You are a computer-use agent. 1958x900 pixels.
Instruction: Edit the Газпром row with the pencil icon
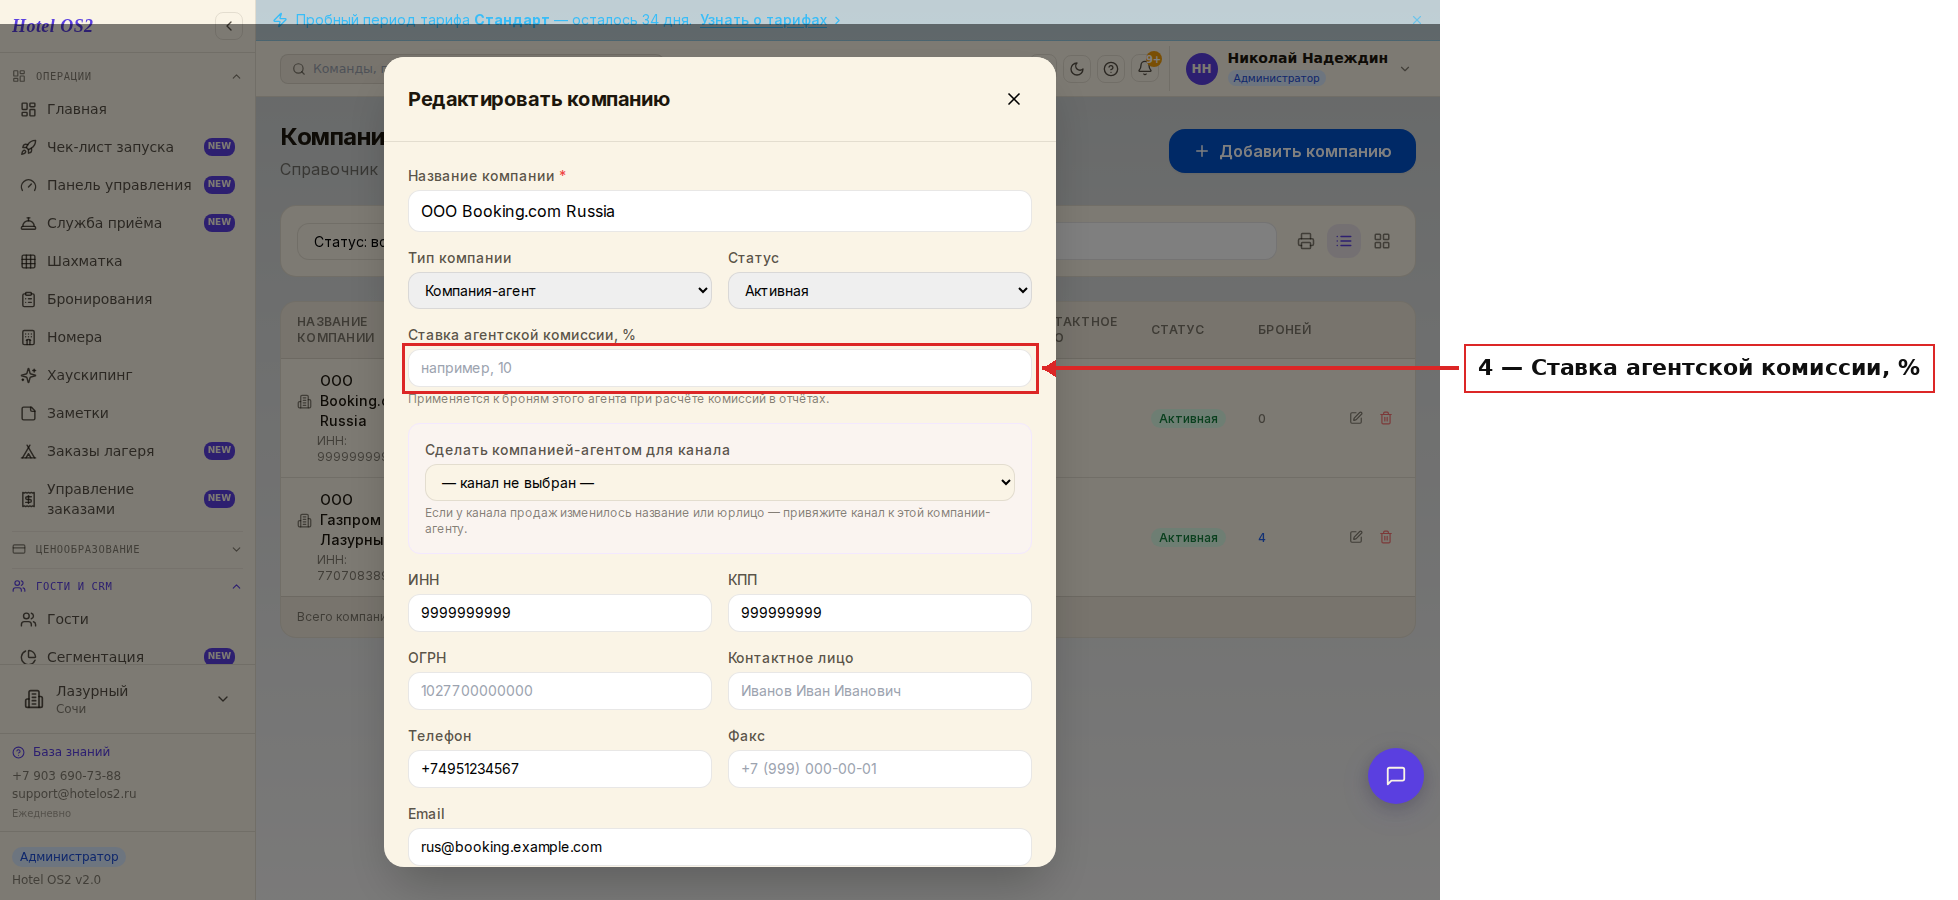(x=1356, y=537)
